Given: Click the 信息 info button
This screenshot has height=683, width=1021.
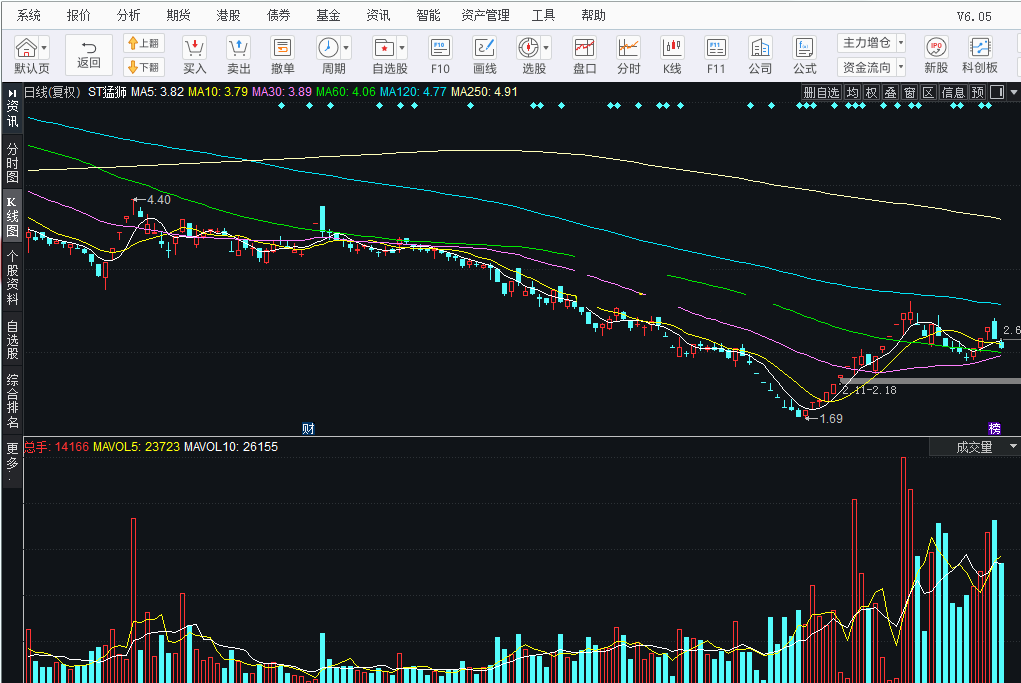Looking at the screenshot, I should point(953,92).
